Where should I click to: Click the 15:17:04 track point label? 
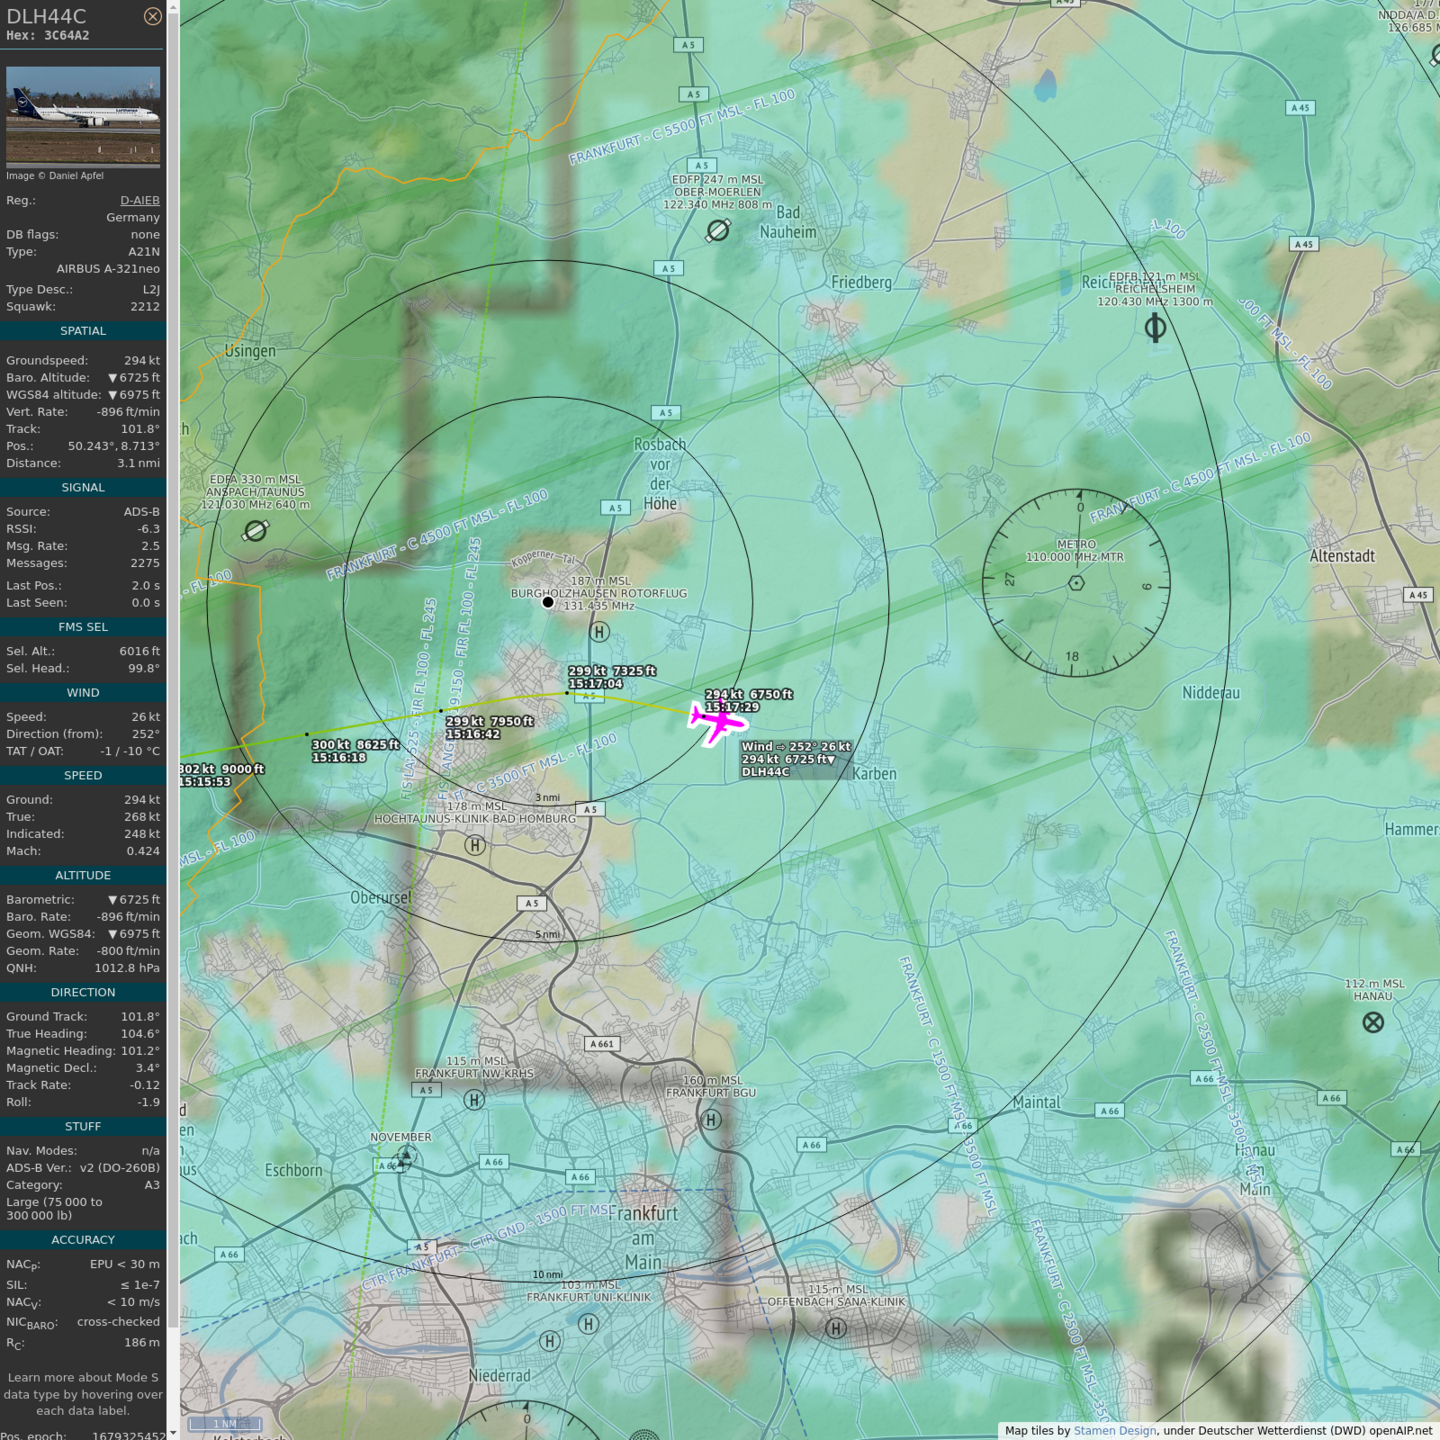pos(595,684)
